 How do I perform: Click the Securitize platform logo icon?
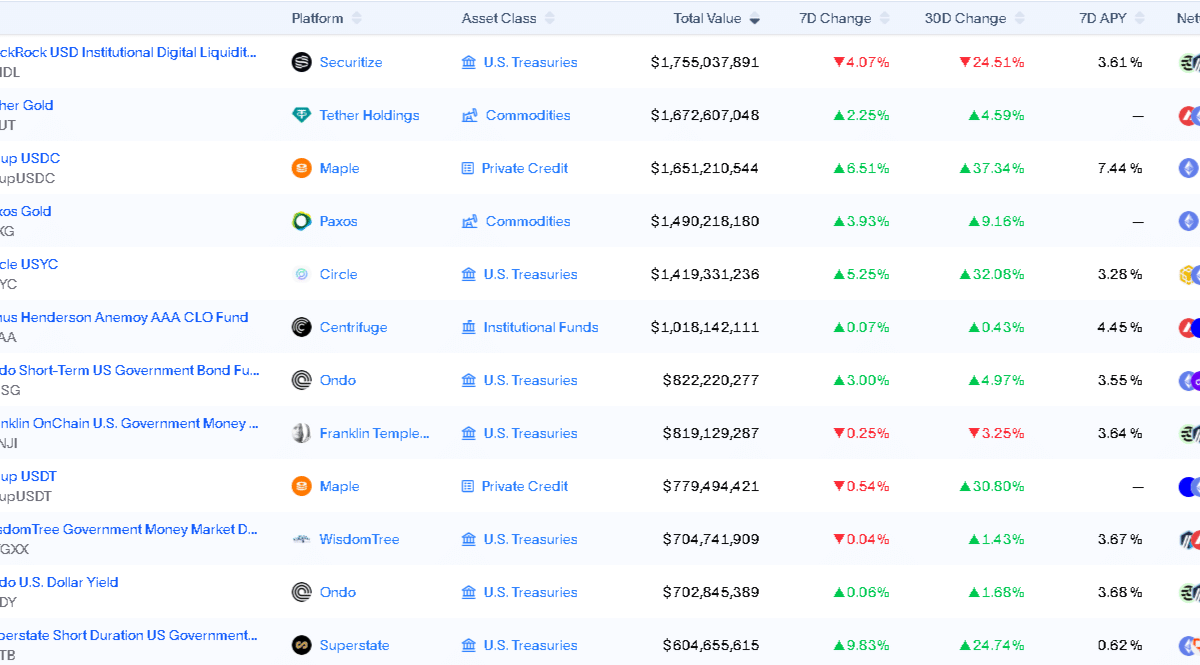coord(301,62)
